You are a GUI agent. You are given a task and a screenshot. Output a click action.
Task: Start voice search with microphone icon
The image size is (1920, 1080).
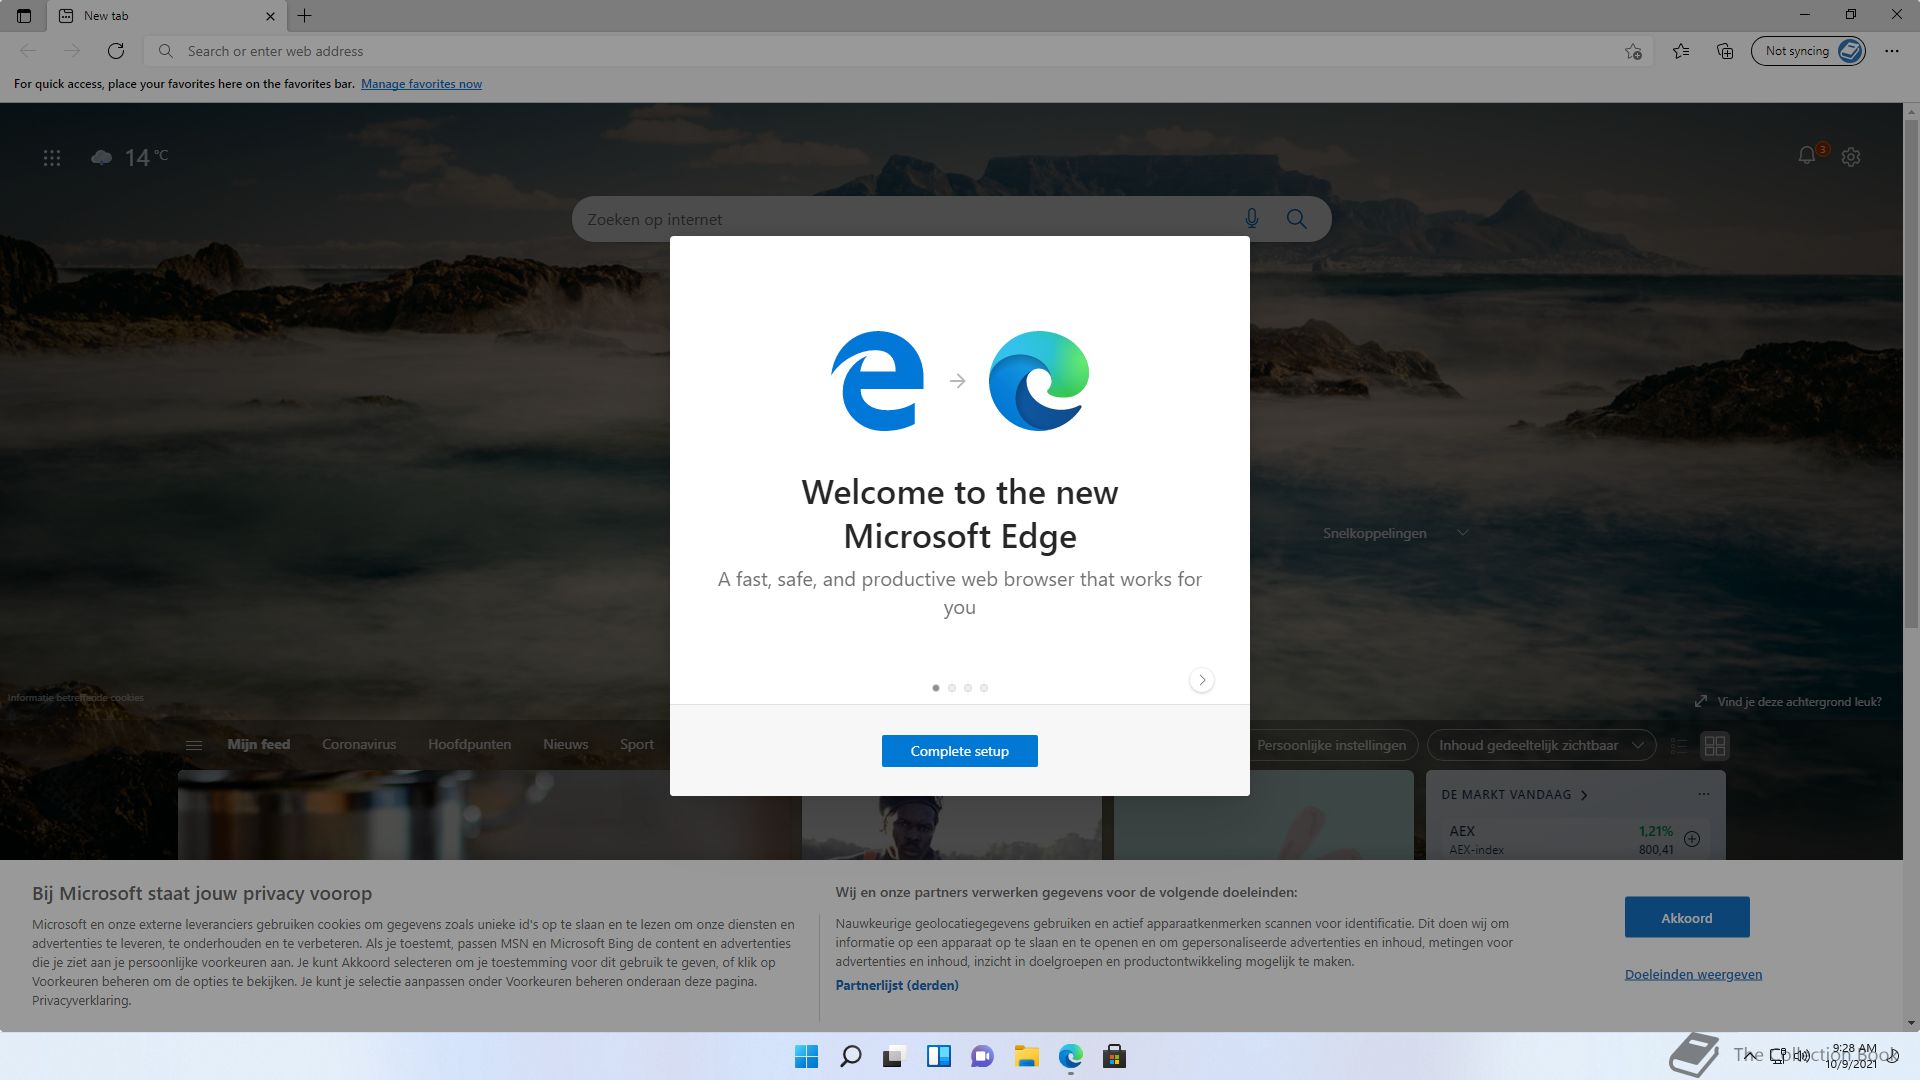[x=1252, y=219]
